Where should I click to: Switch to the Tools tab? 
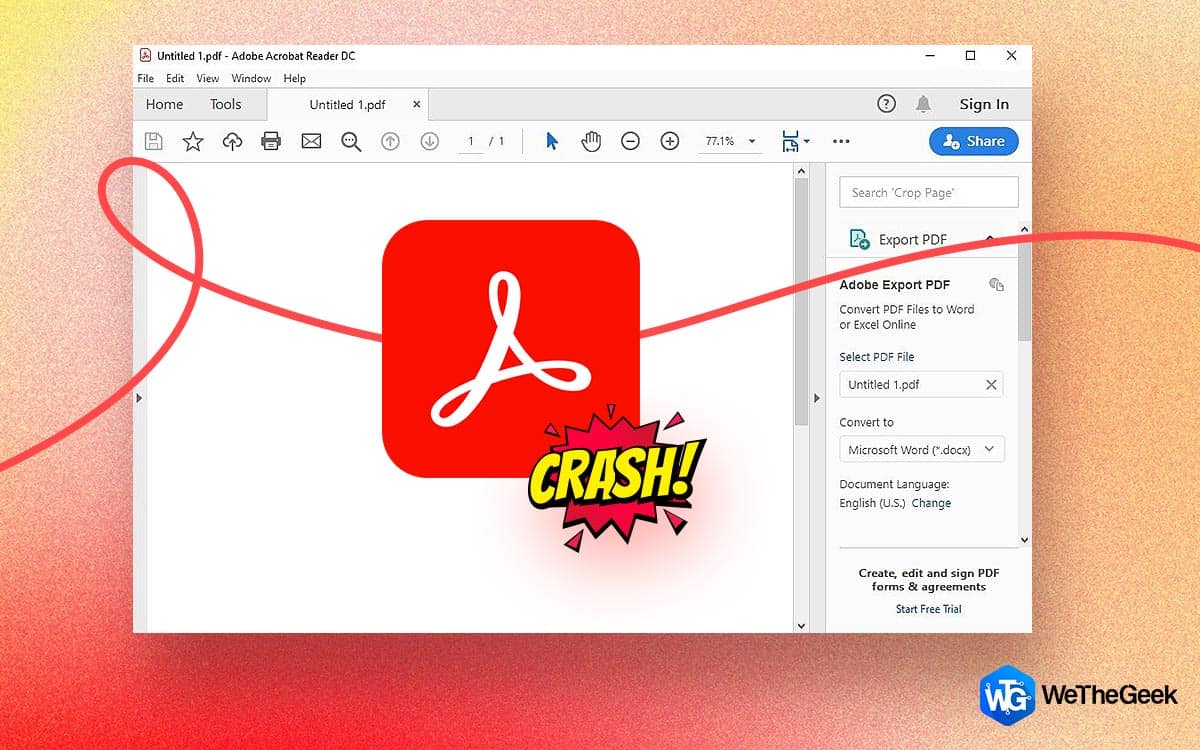[x=225, y=103]
